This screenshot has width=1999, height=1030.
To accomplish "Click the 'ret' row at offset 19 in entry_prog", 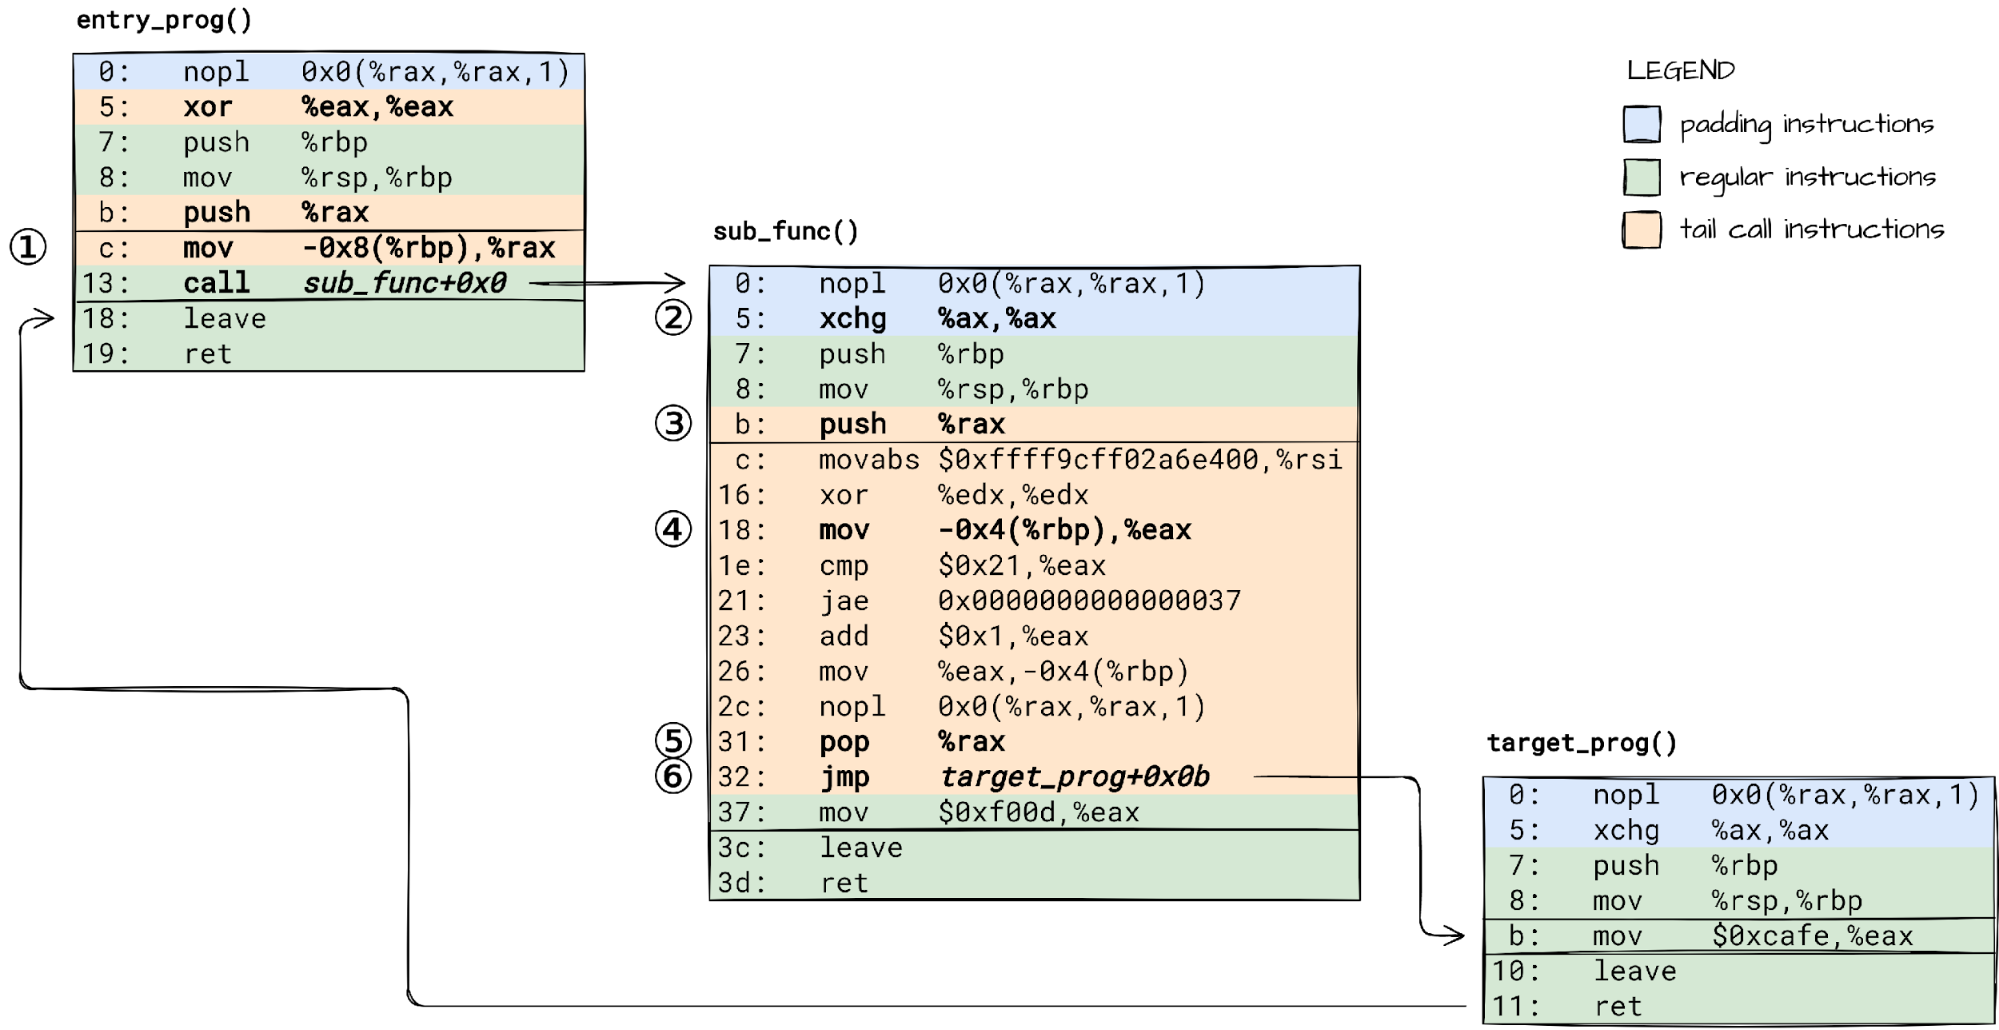I will (329, 354).
